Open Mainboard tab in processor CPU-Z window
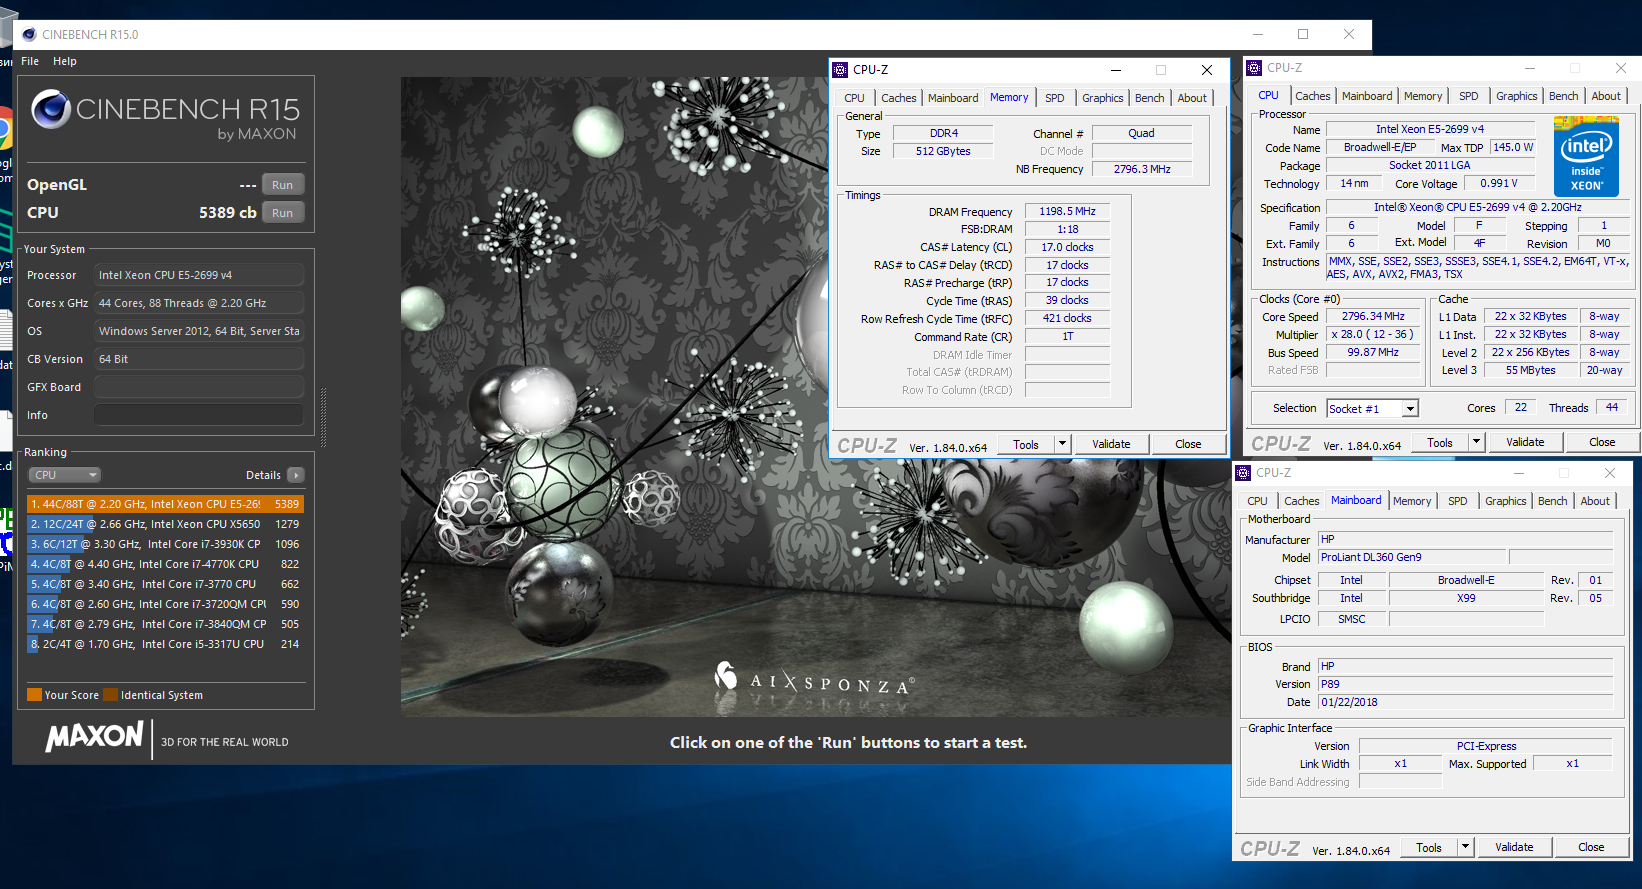 1366,96
